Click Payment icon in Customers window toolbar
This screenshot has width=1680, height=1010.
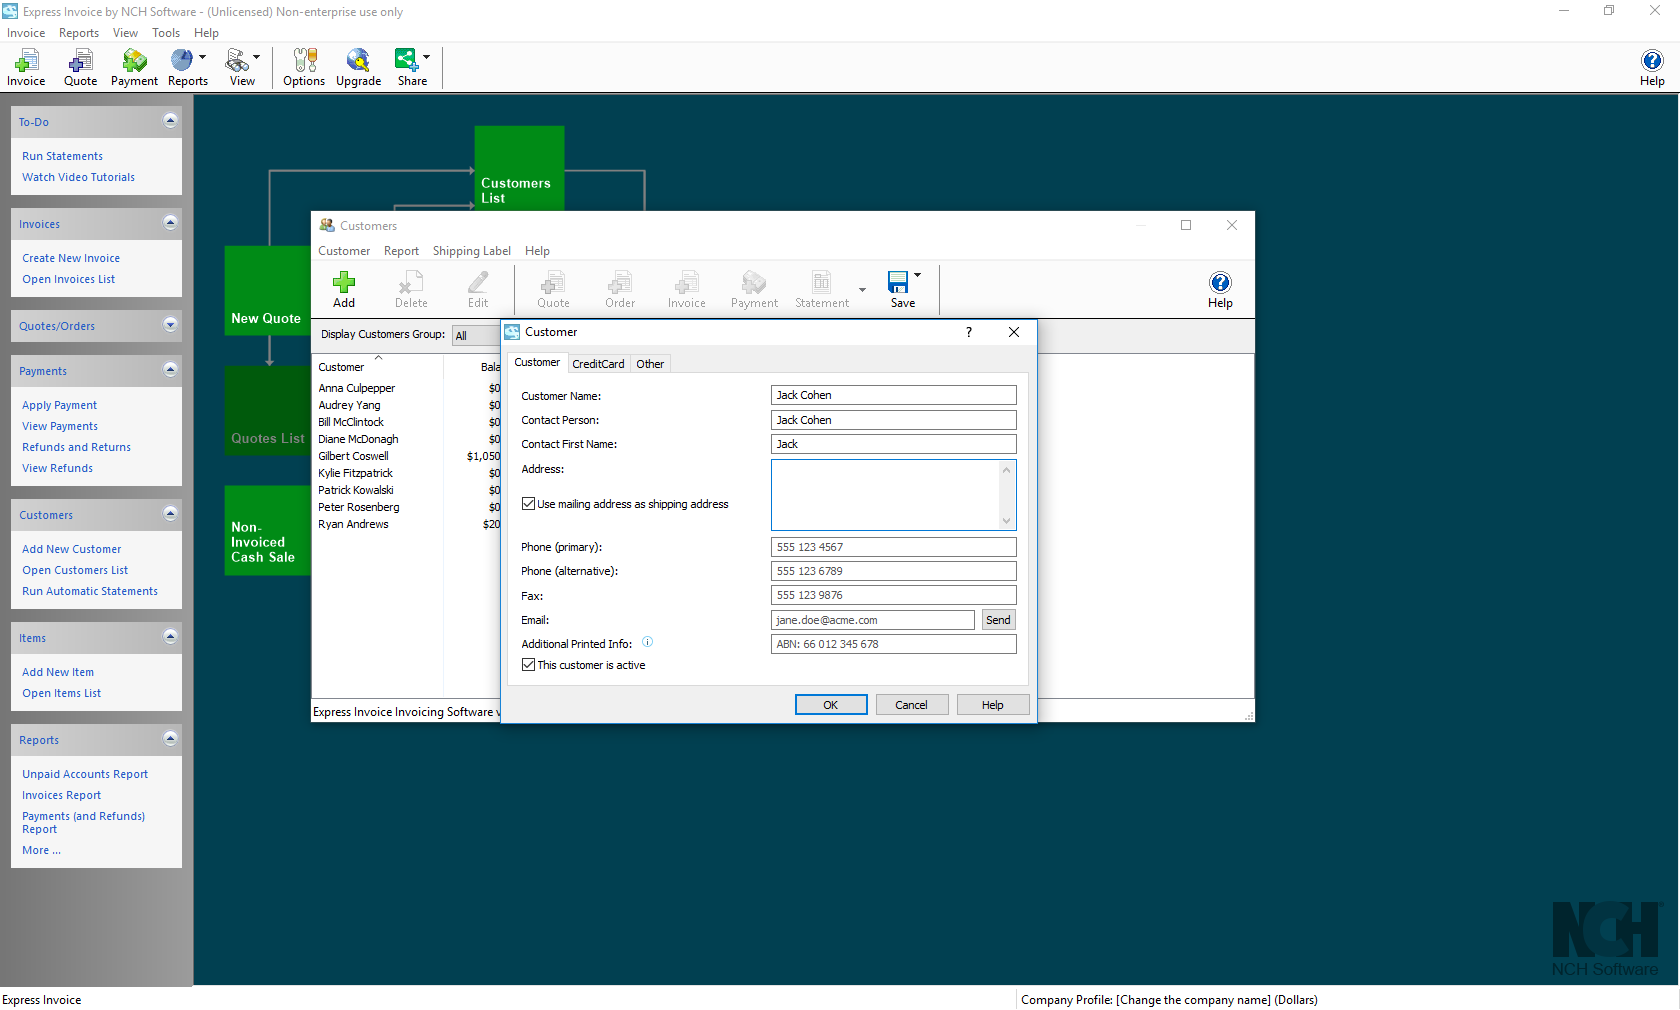point(754,290)
